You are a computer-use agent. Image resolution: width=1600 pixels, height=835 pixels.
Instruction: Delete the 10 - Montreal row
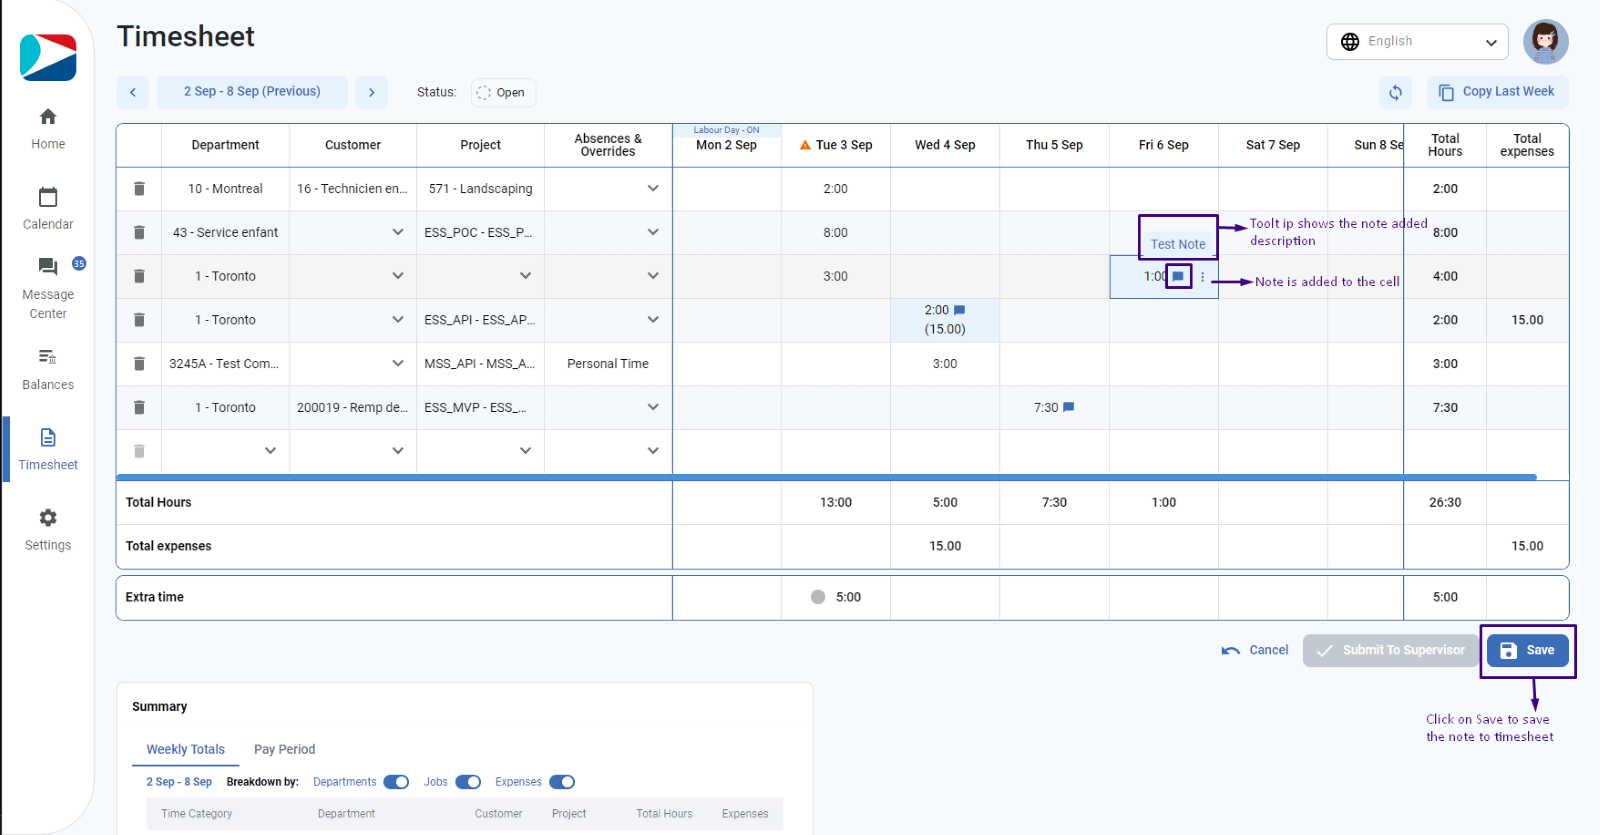tap(139, 188)
